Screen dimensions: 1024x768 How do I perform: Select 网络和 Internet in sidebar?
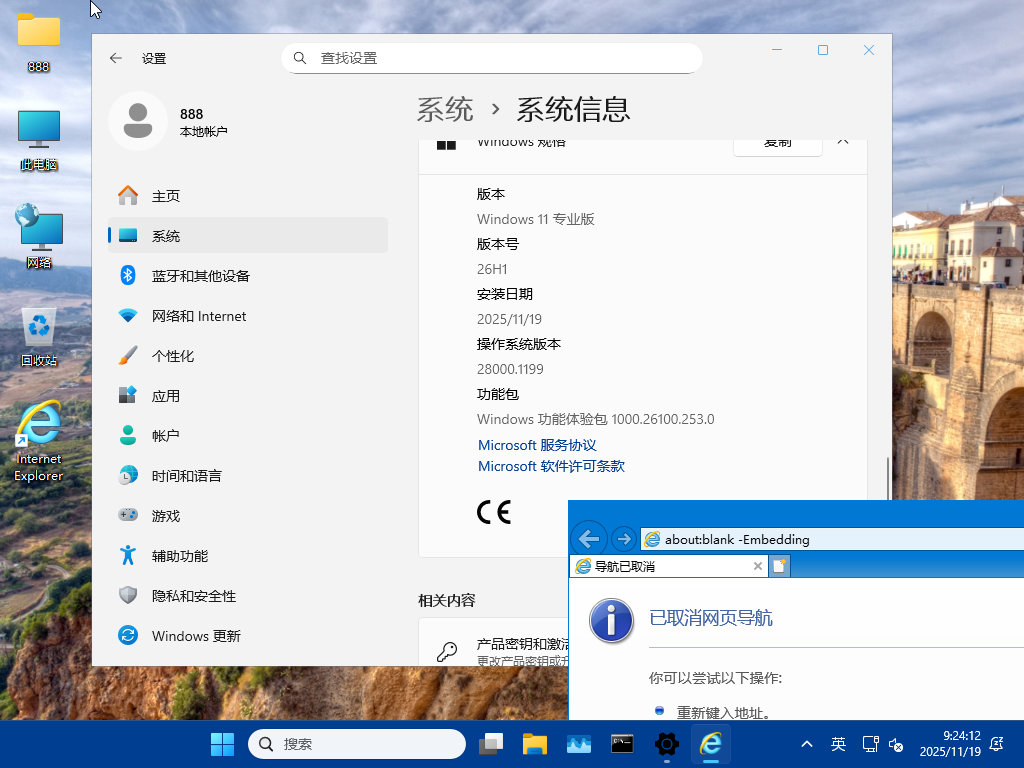[x=198, y=316]
